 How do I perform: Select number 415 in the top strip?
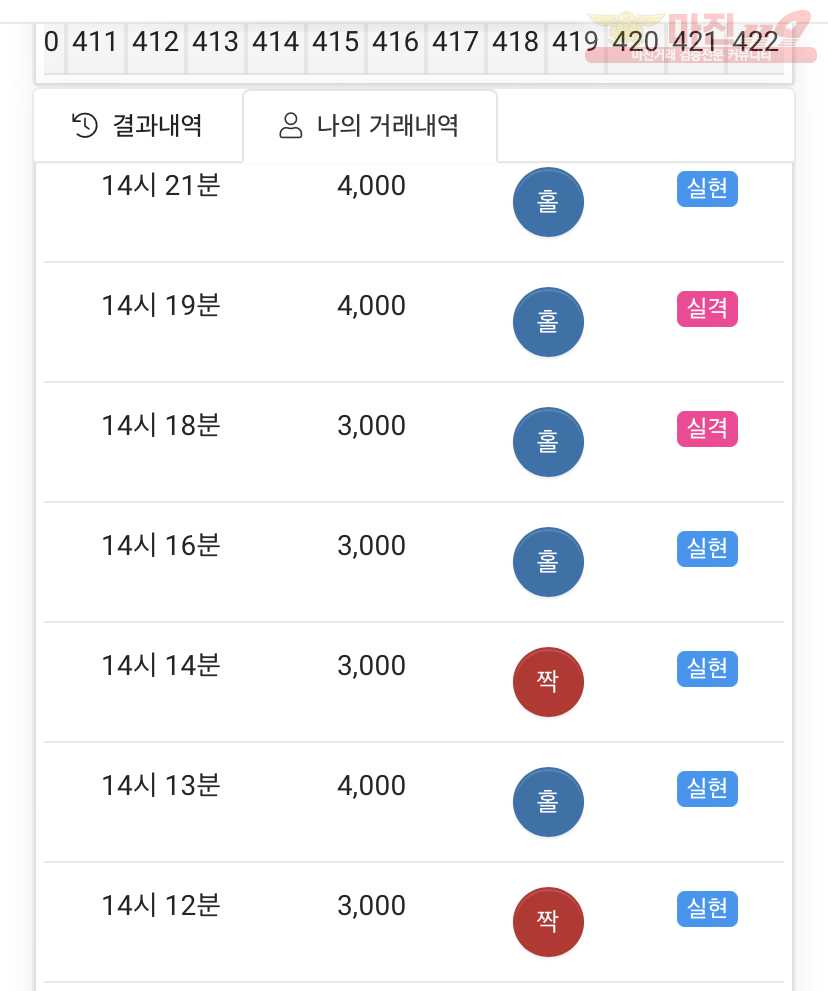tap(335, 42)
